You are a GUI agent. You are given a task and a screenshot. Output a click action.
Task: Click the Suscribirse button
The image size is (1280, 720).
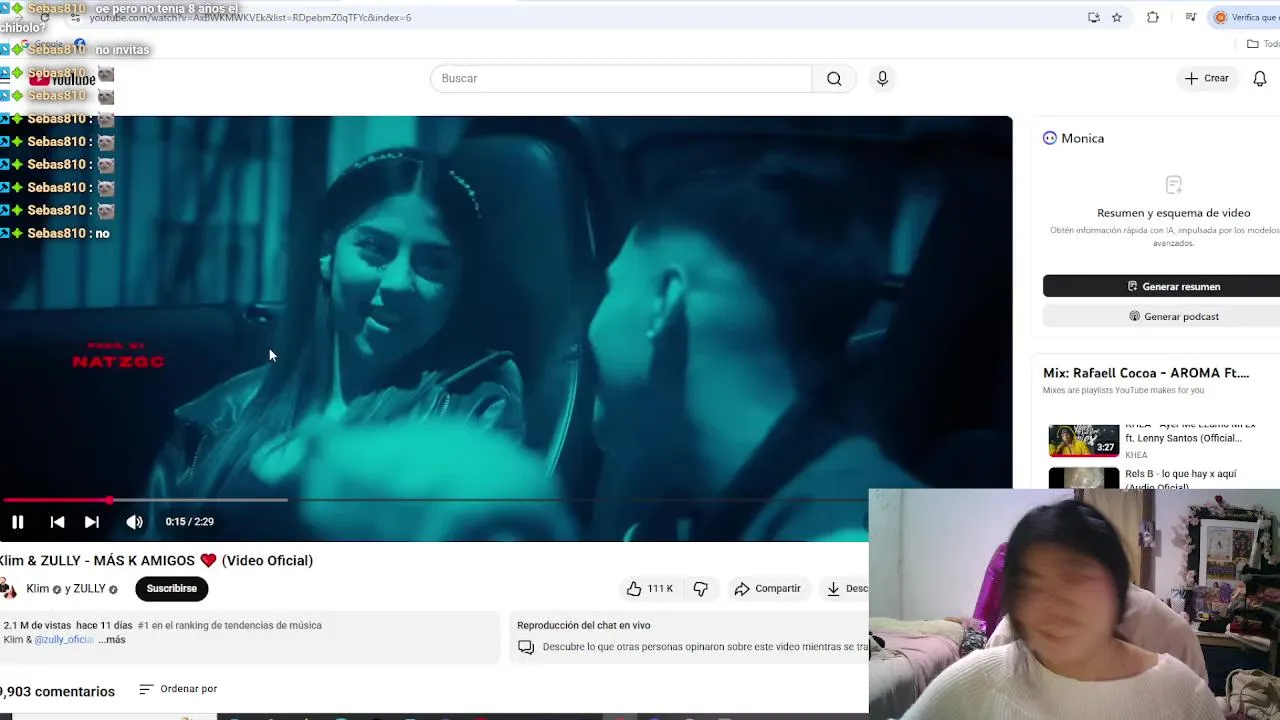172,588
